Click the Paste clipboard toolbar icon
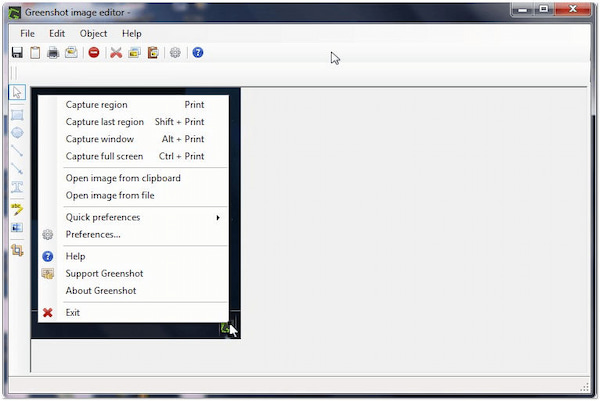This screenshot has height=401, width=600. 153,52
